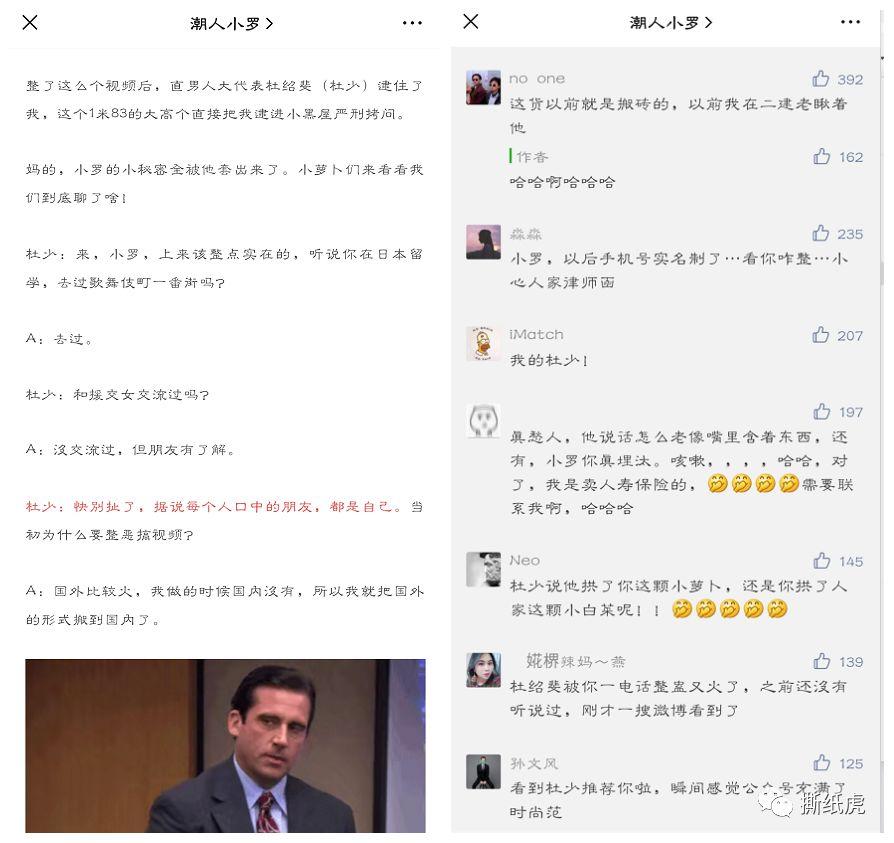Like the comment with 235 likes
The width and height of the screenshot is (894, 843).
tap(820, 233)
